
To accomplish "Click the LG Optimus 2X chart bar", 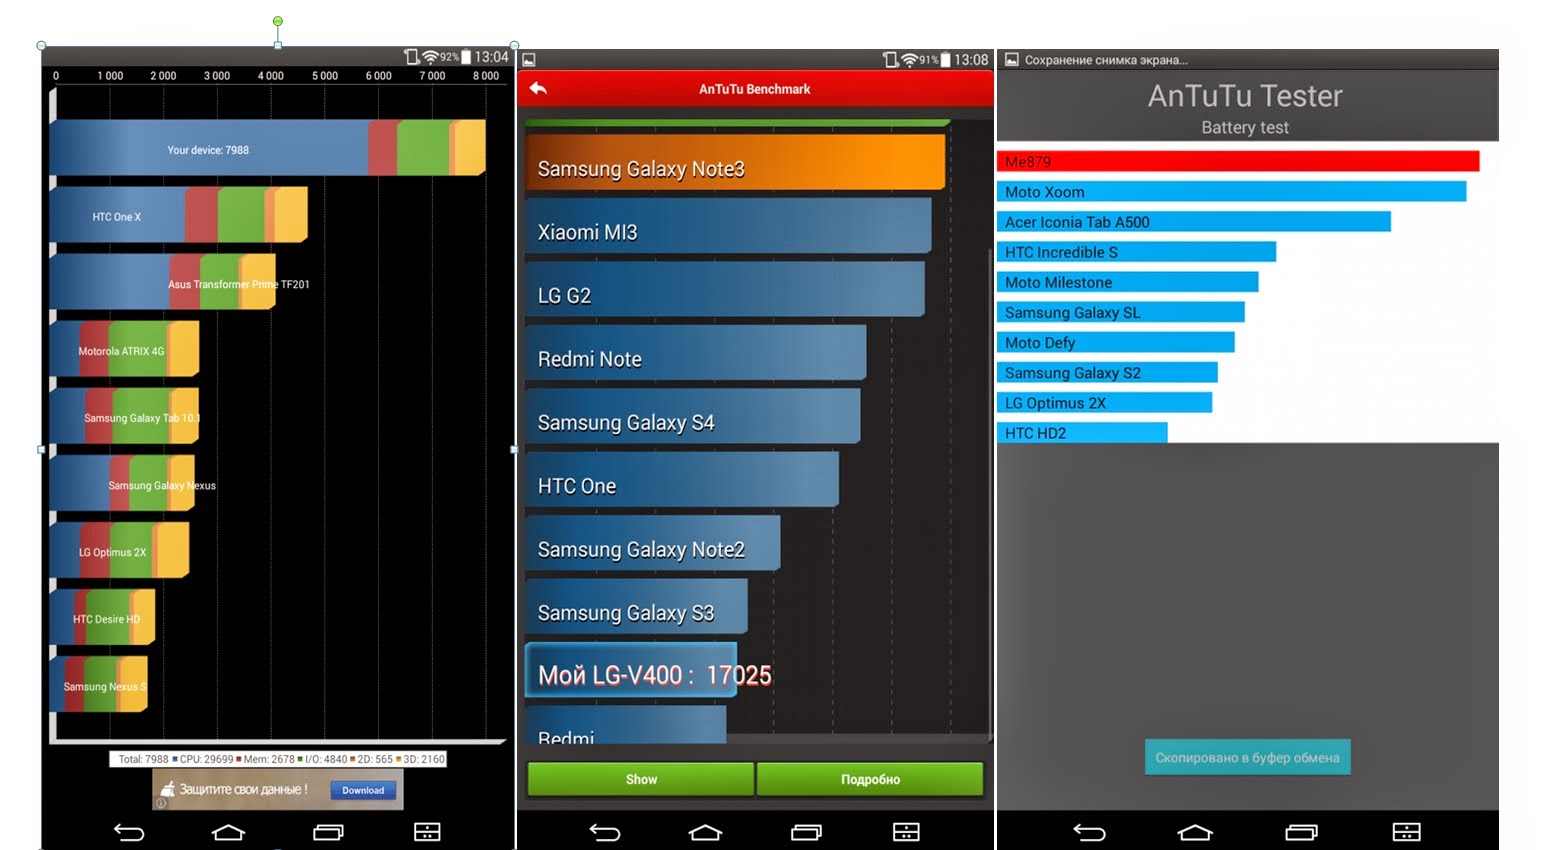I will point(119,550).
